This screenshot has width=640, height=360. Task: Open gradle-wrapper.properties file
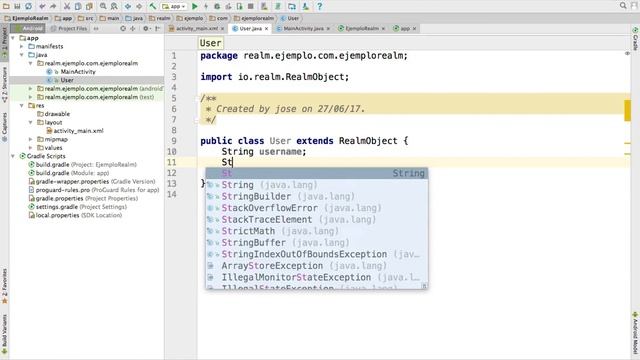click(x=92, y=181)
